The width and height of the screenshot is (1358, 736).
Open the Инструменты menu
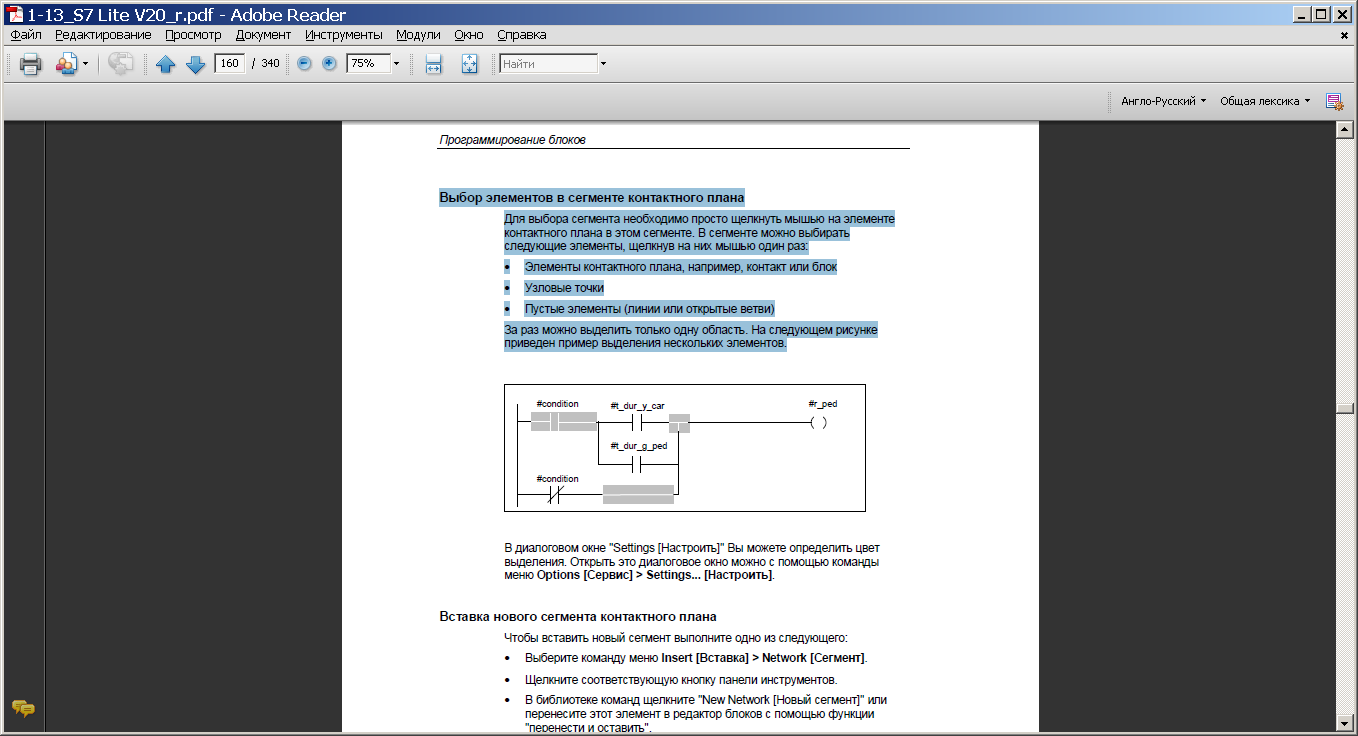(x=344, y=34)
